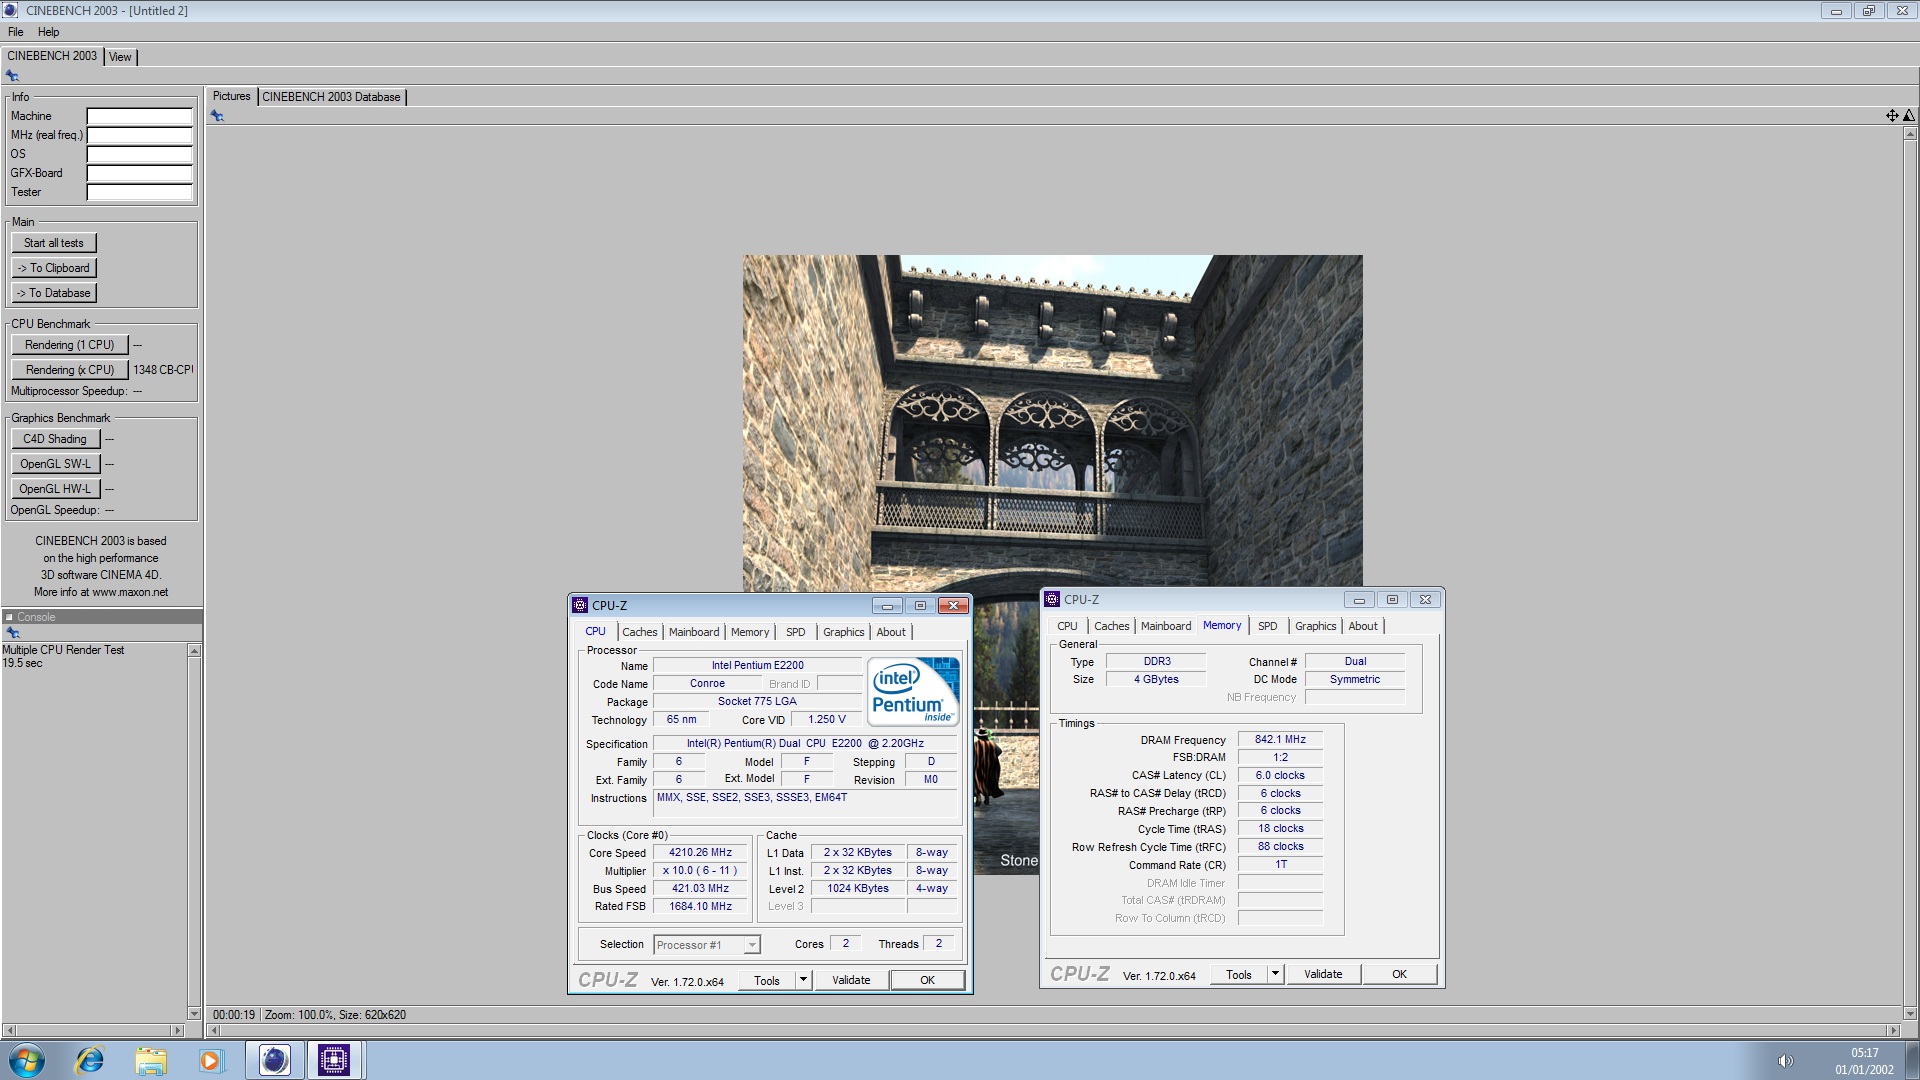Click the 4210.26 MHz Core Speed value
The width and height of the screenshot is (1920, 1080).
point(701,853)
